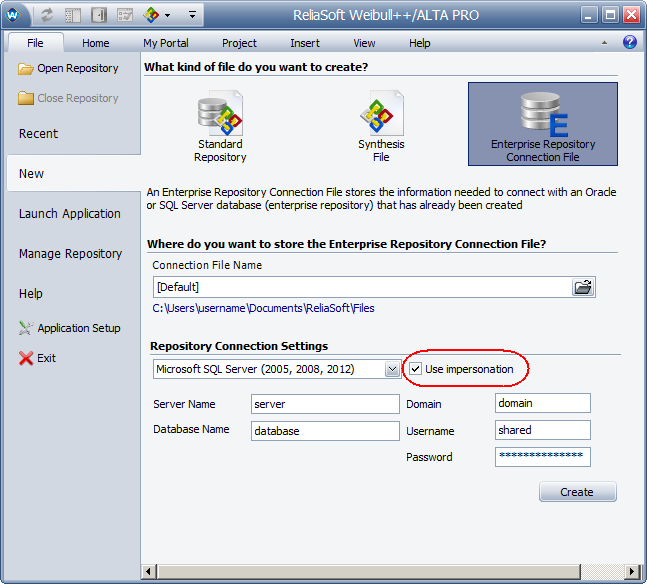Screen dimensions: 647x584
Task: Click the horizontal scrollbar right arrow
Action: 631,572
